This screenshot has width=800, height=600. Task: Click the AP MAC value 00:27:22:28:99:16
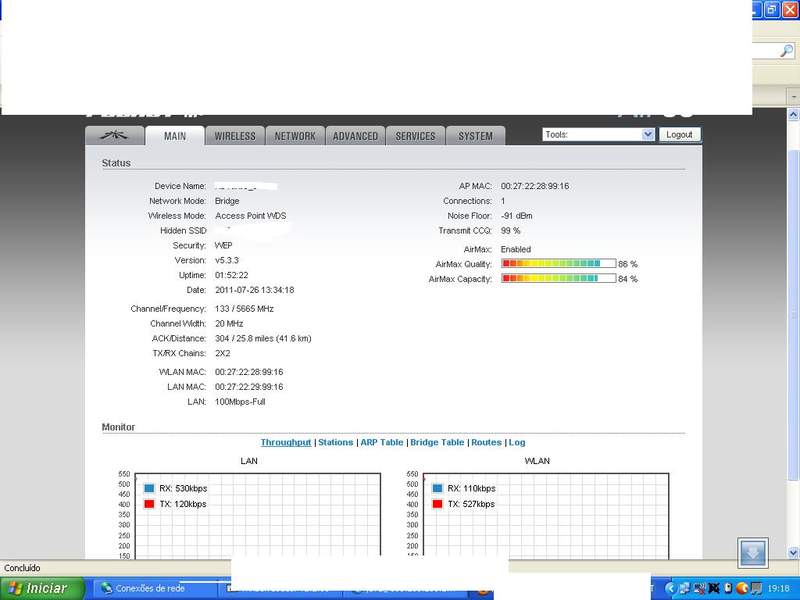point(535,186)
